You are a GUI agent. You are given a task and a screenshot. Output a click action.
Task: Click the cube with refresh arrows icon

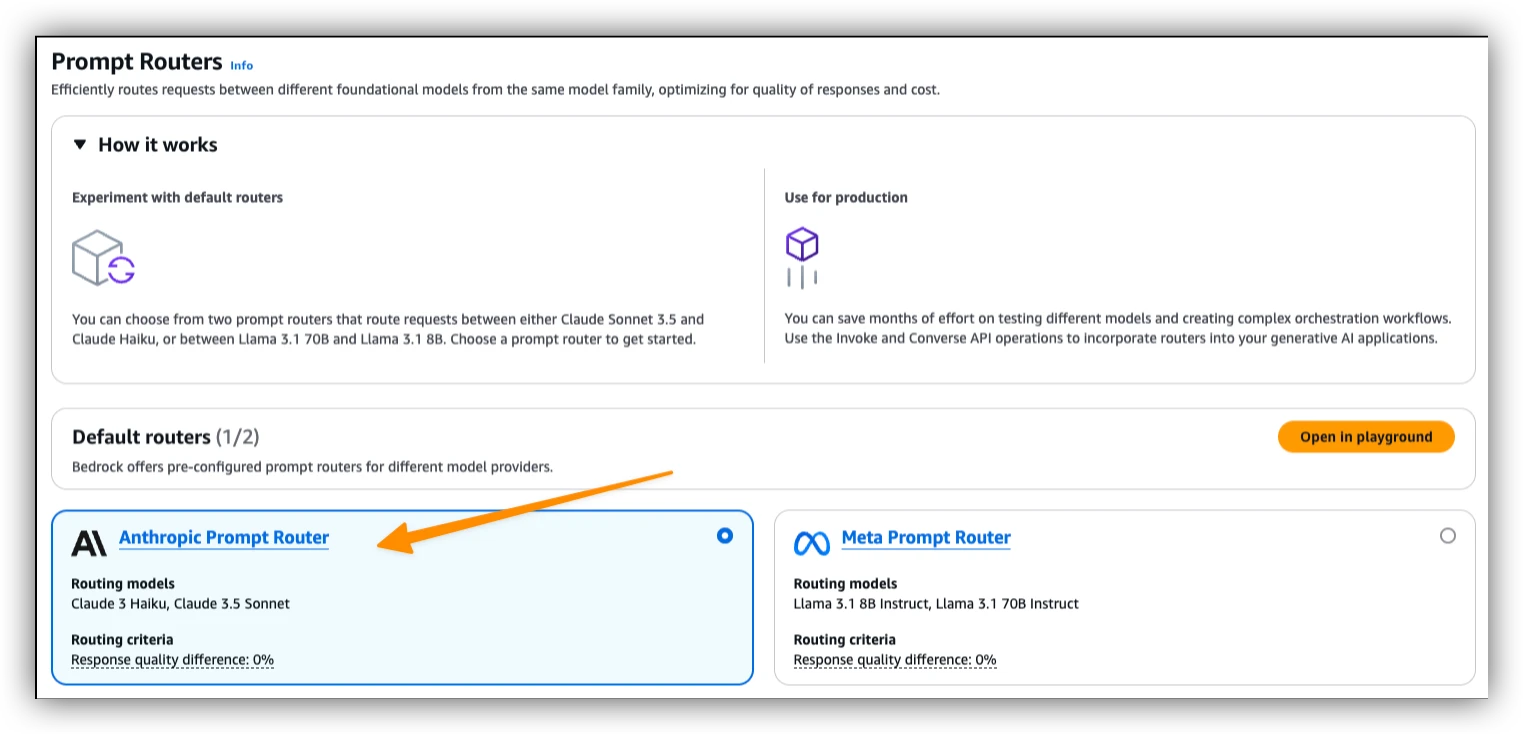point(103,258)
